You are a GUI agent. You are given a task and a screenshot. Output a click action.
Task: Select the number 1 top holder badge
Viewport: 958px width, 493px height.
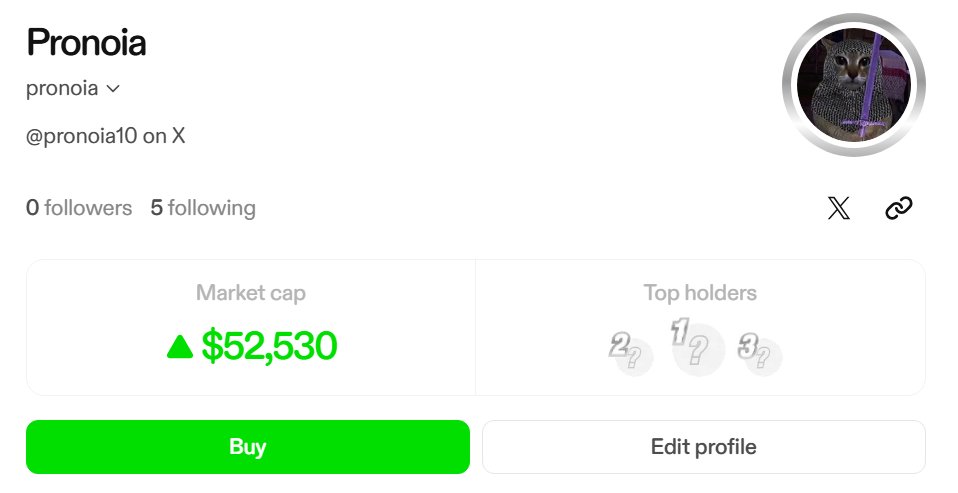point(696,345)
